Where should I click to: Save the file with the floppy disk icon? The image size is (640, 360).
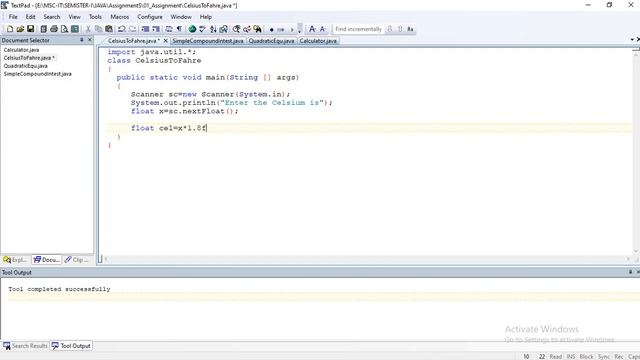click(x=31, y=29)
